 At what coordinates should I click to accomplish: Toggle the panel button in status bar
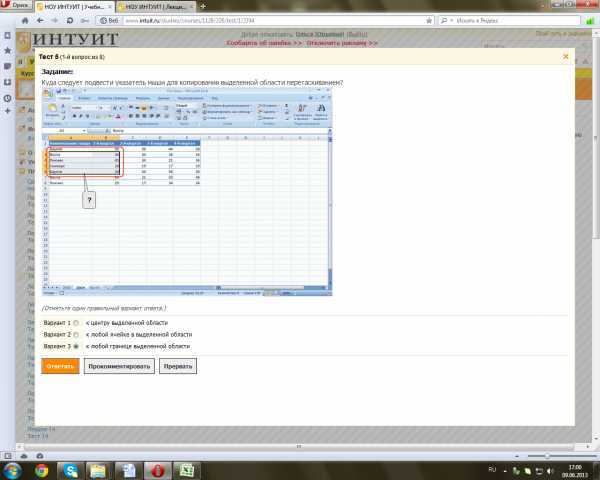coord(7,456)
